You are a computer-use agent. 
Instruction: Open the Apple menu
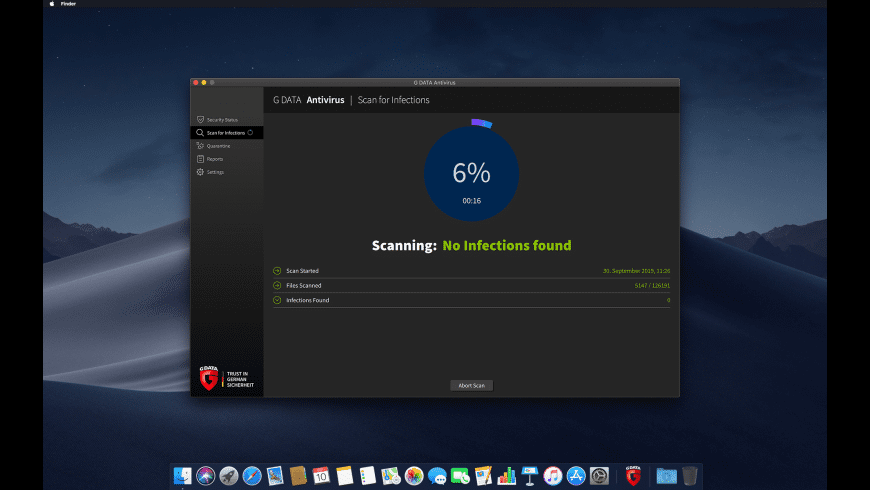point(52,3)
